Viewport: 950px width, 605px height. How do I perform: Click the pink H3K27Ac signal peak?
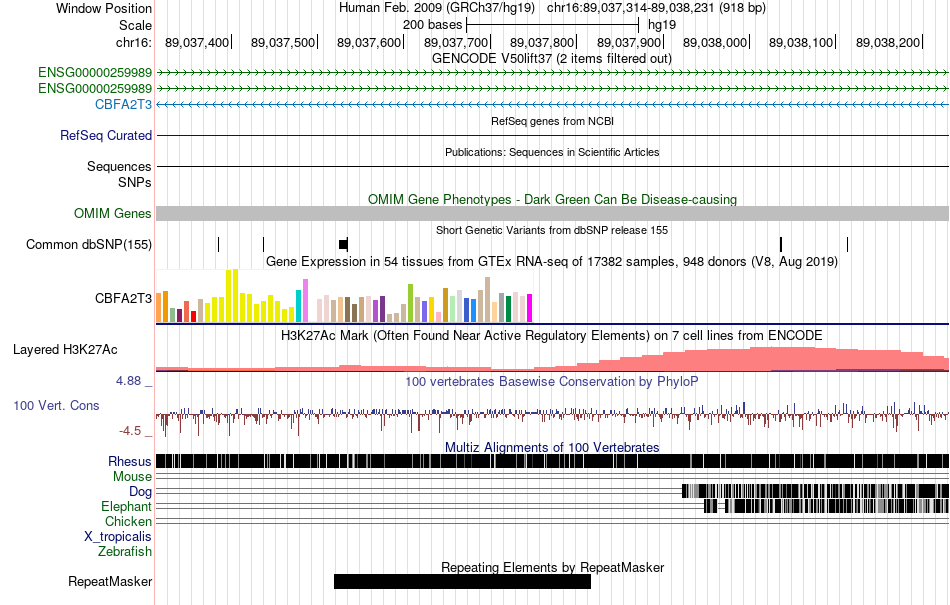(x=782, y=359)
